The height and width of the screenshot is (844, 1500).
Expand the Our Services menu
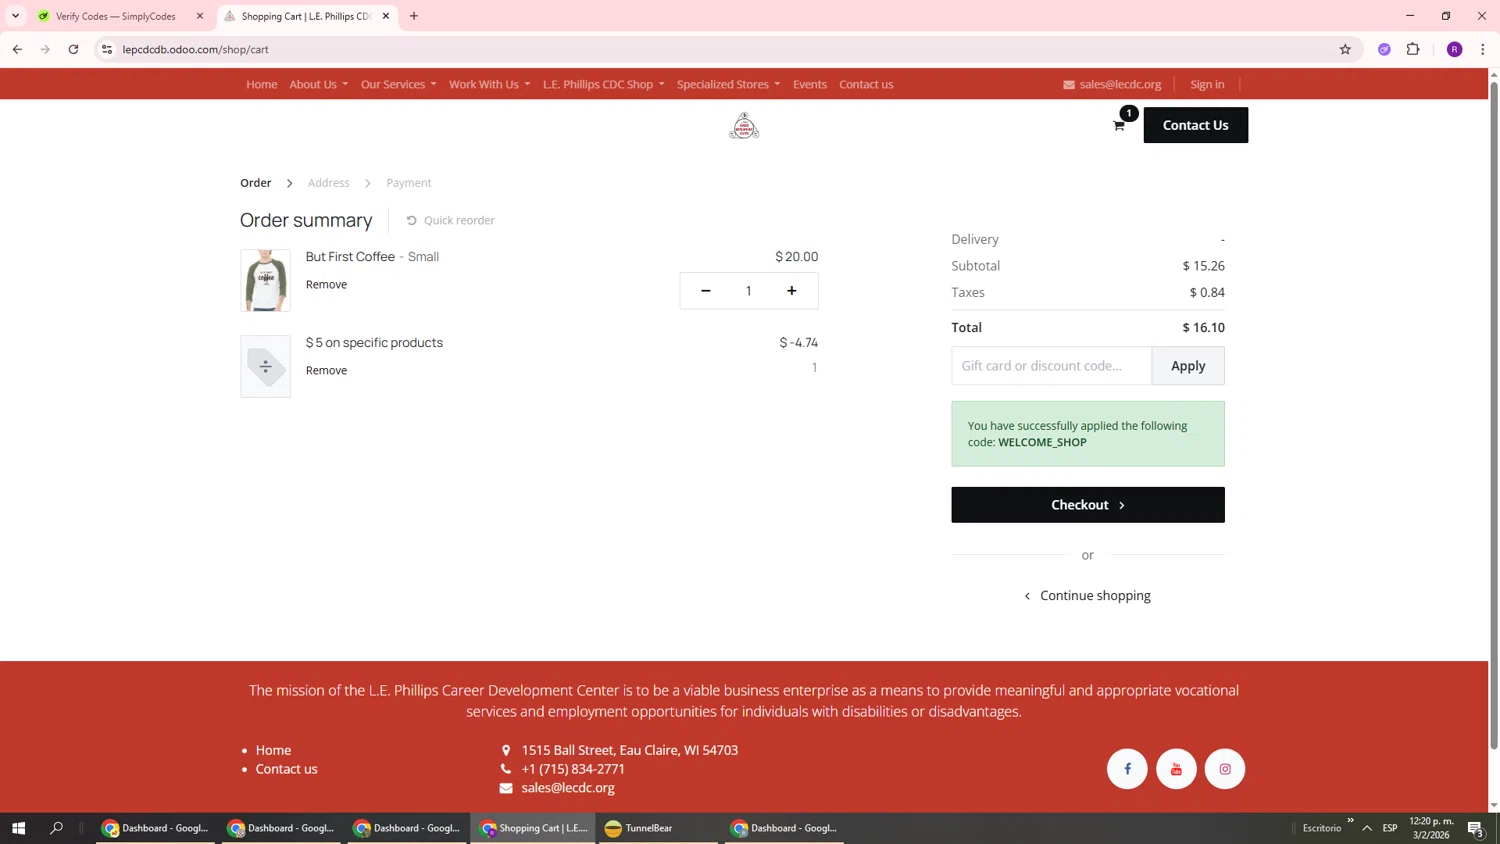[x=398, y=84]
